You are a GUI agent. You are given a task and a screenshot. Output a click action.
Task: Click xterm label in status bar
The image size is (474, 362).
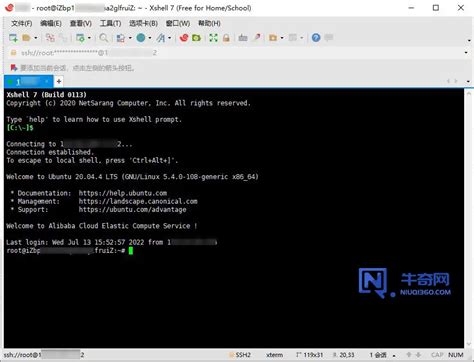tap(275, 355)
